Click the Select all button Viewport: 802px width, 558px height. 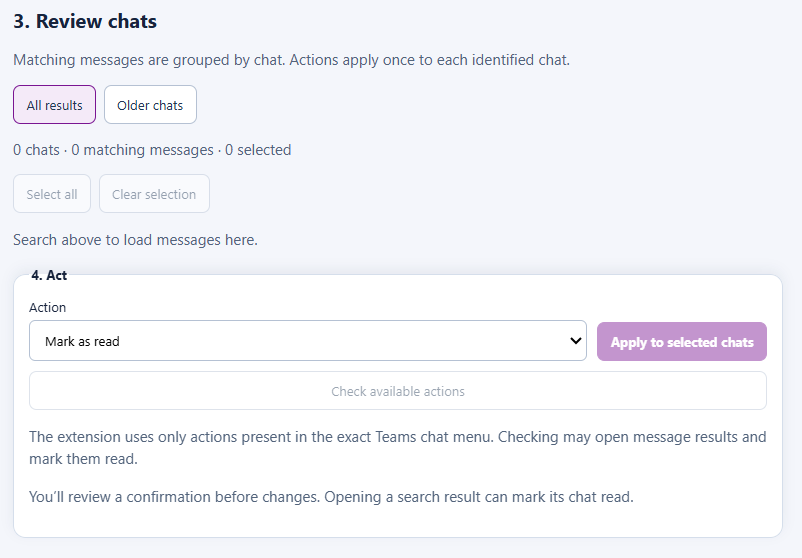coord(52,194)
